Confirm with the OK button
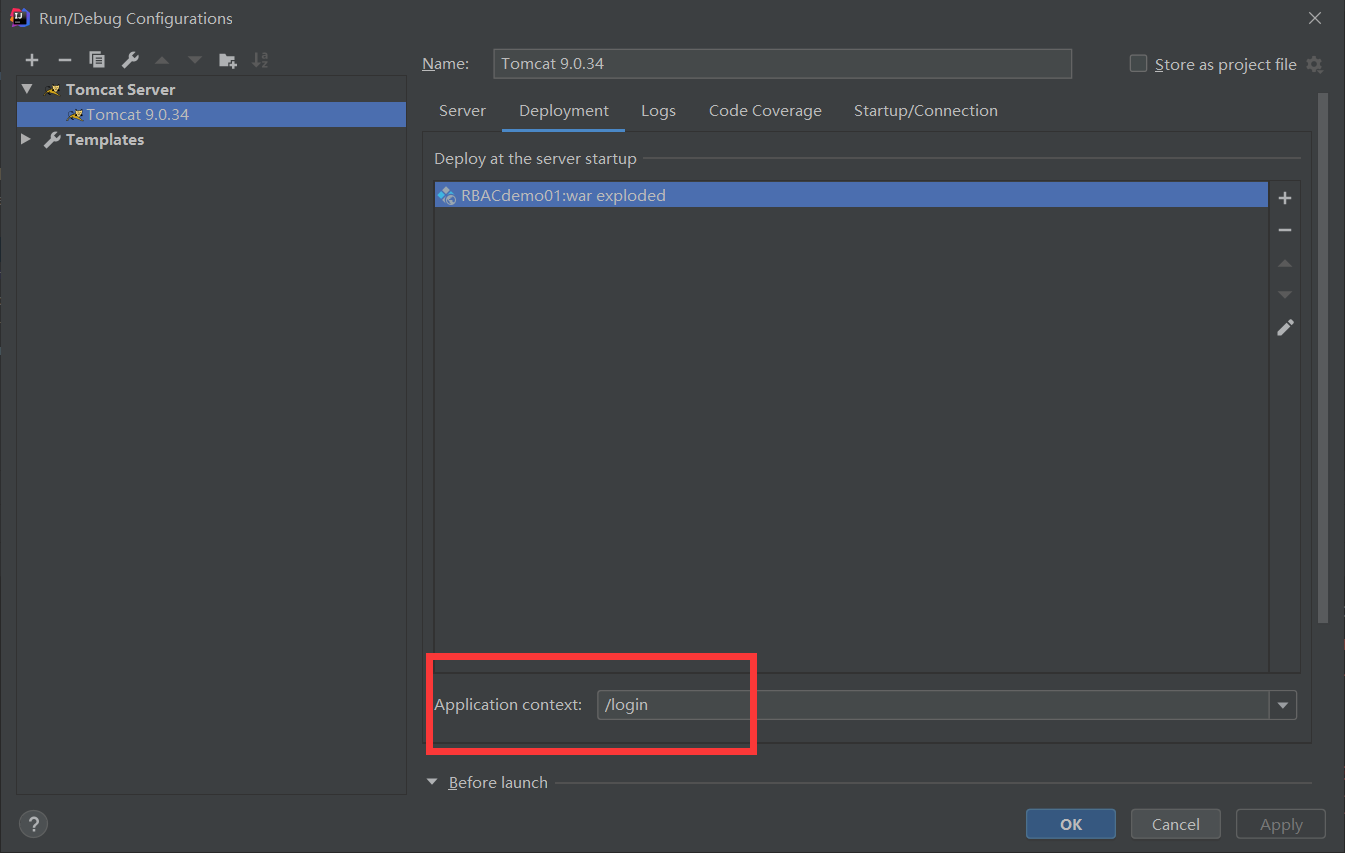The height and width of the screenshot is (853, 1345). (x=1071, y=824)
